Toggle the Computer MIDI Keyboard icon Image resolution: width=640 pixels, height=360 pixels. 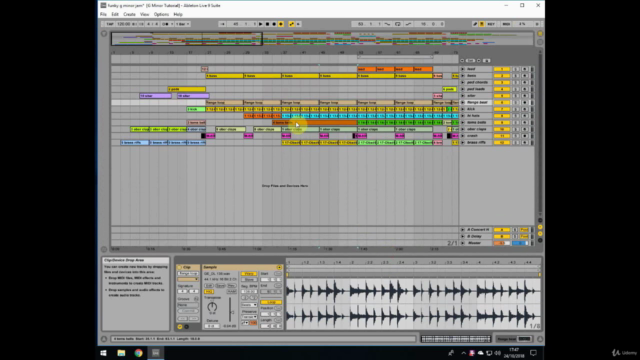pos(482,24)
